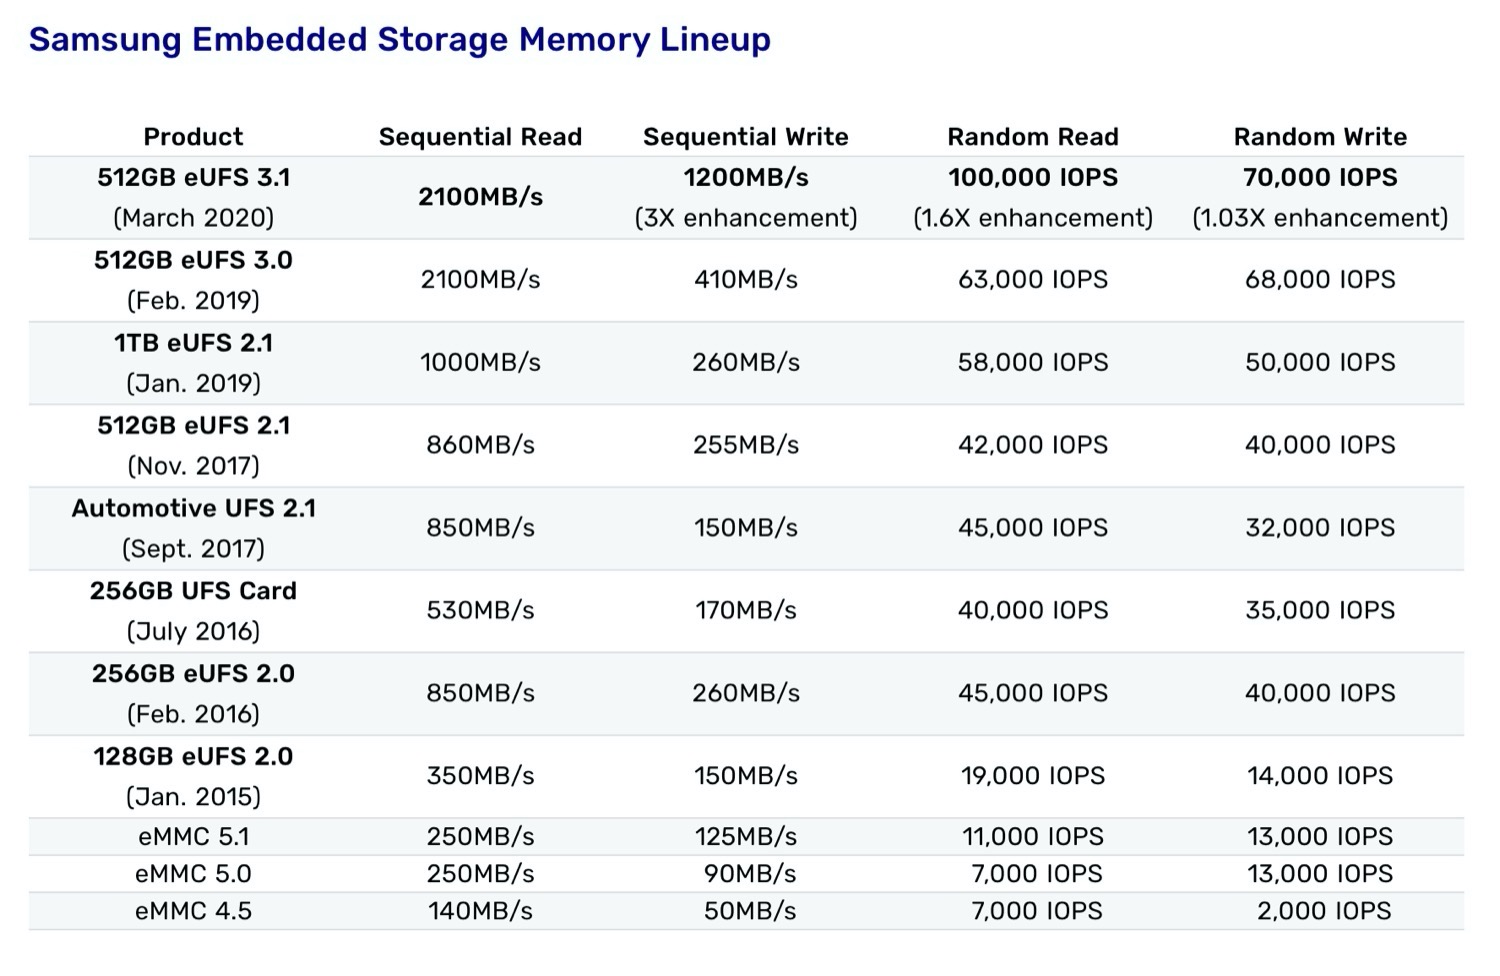This screenshot has height=976, width=1500.
Task: Select the 2,000 IOPS random write cell
Action: [1323, 911]
